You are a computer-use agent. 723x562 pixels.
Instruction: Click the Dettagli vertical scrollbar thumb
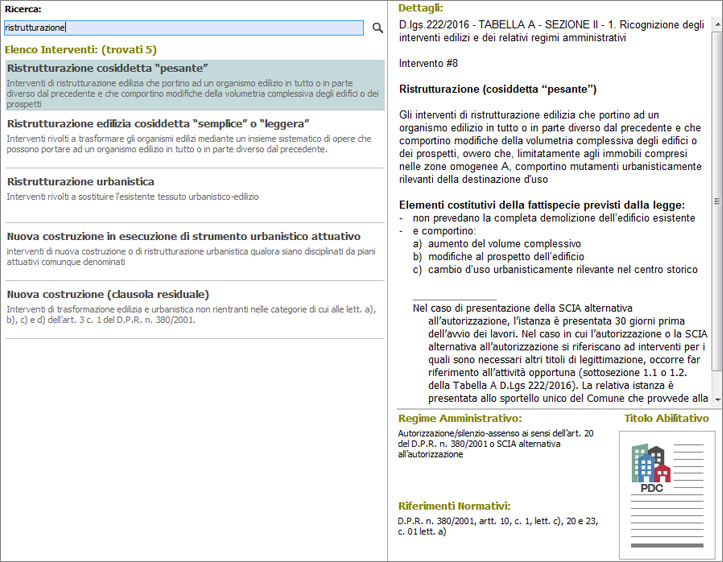[x=717, y=200]
